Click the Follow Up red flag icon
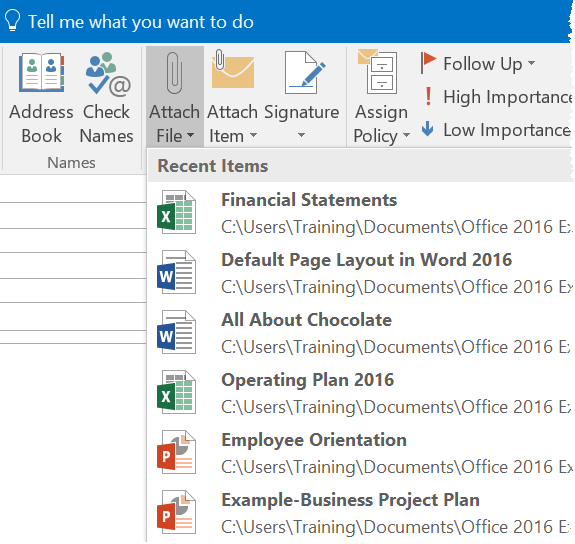Image resolution: width=575 pixels, height=544 pixels. pos(428,62)
